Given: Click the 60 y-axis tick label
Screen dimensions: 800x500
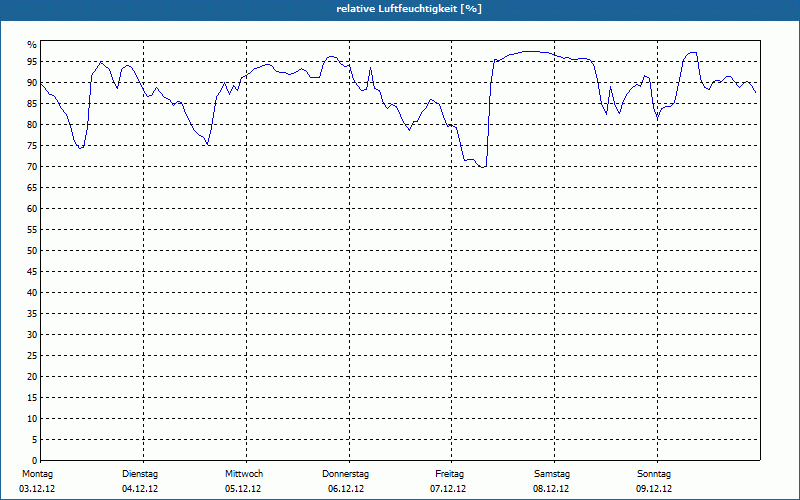Looking at the screenshot, I should point(32,209).
